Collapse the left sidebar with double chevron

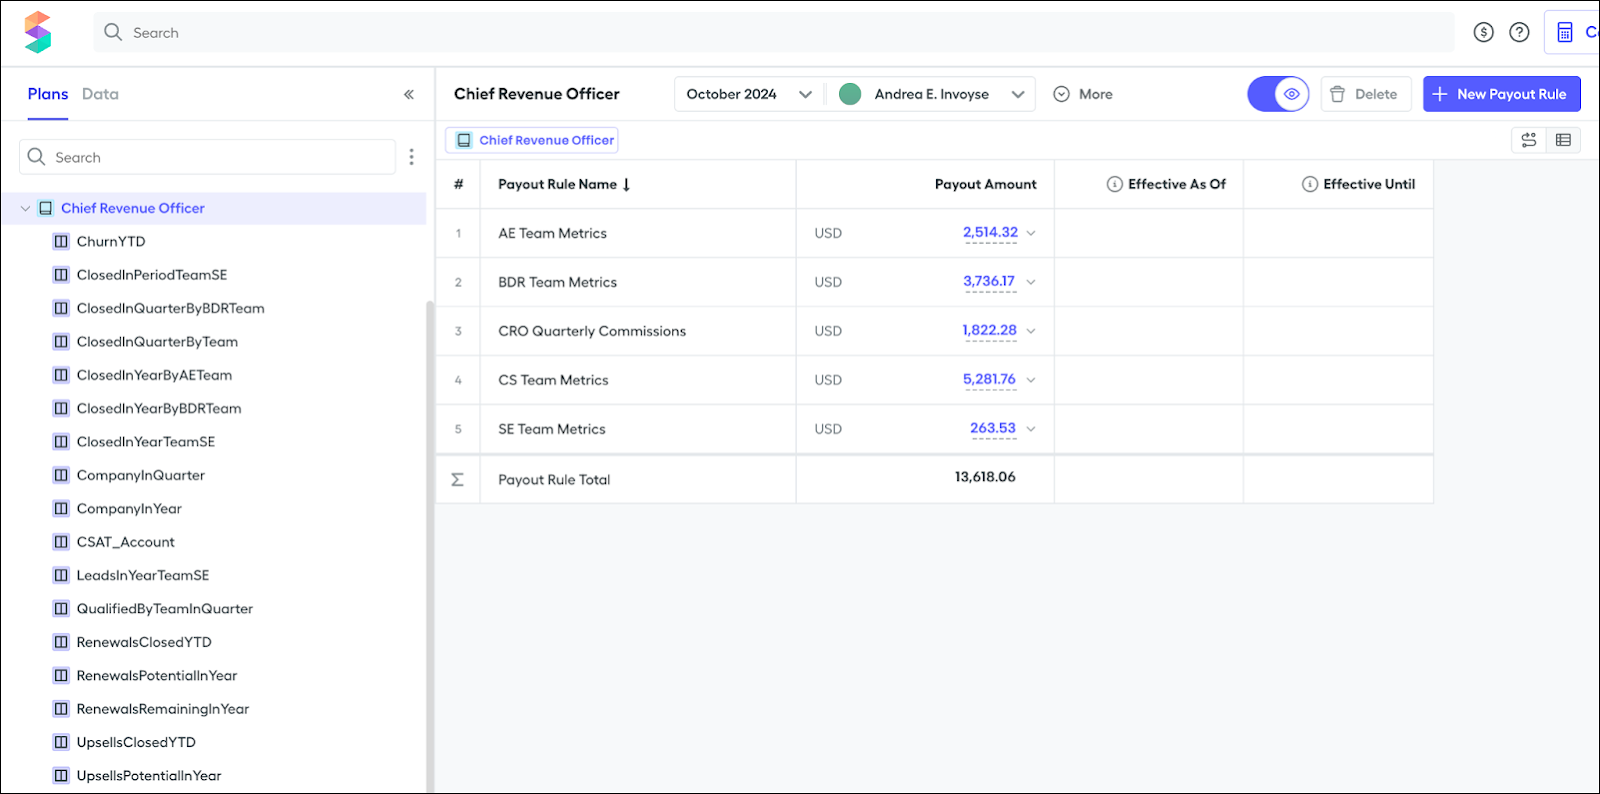[408, 94]
